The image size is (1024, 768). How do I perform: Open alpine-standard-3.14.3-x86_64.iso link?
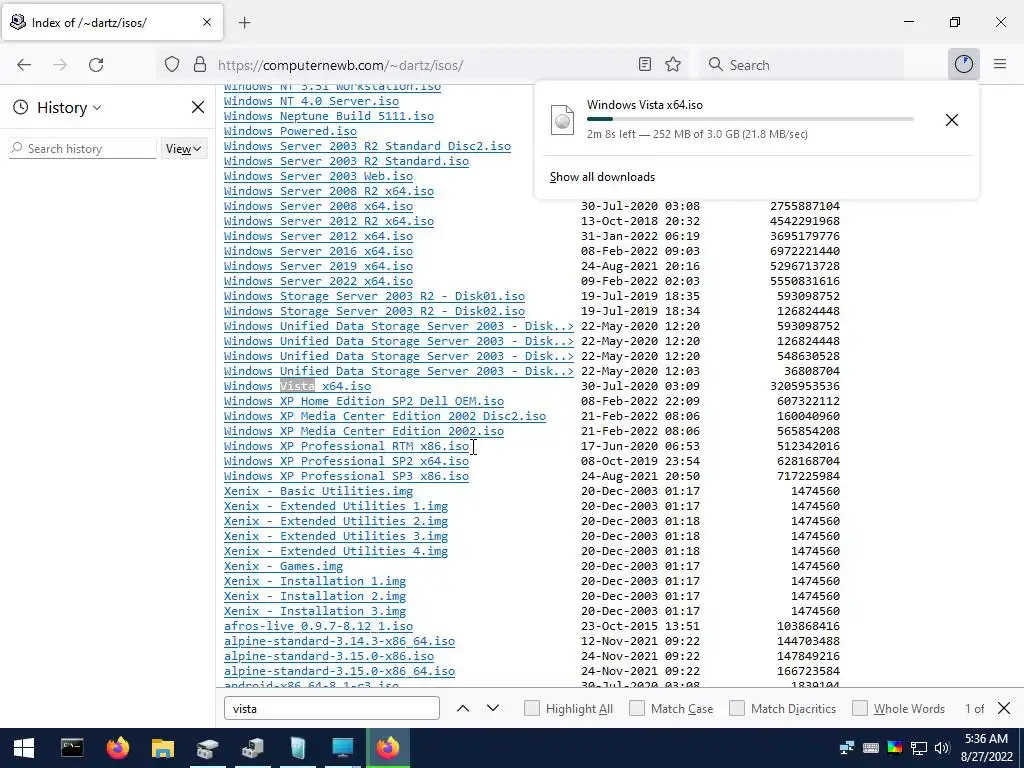click(x=339, y=642)
